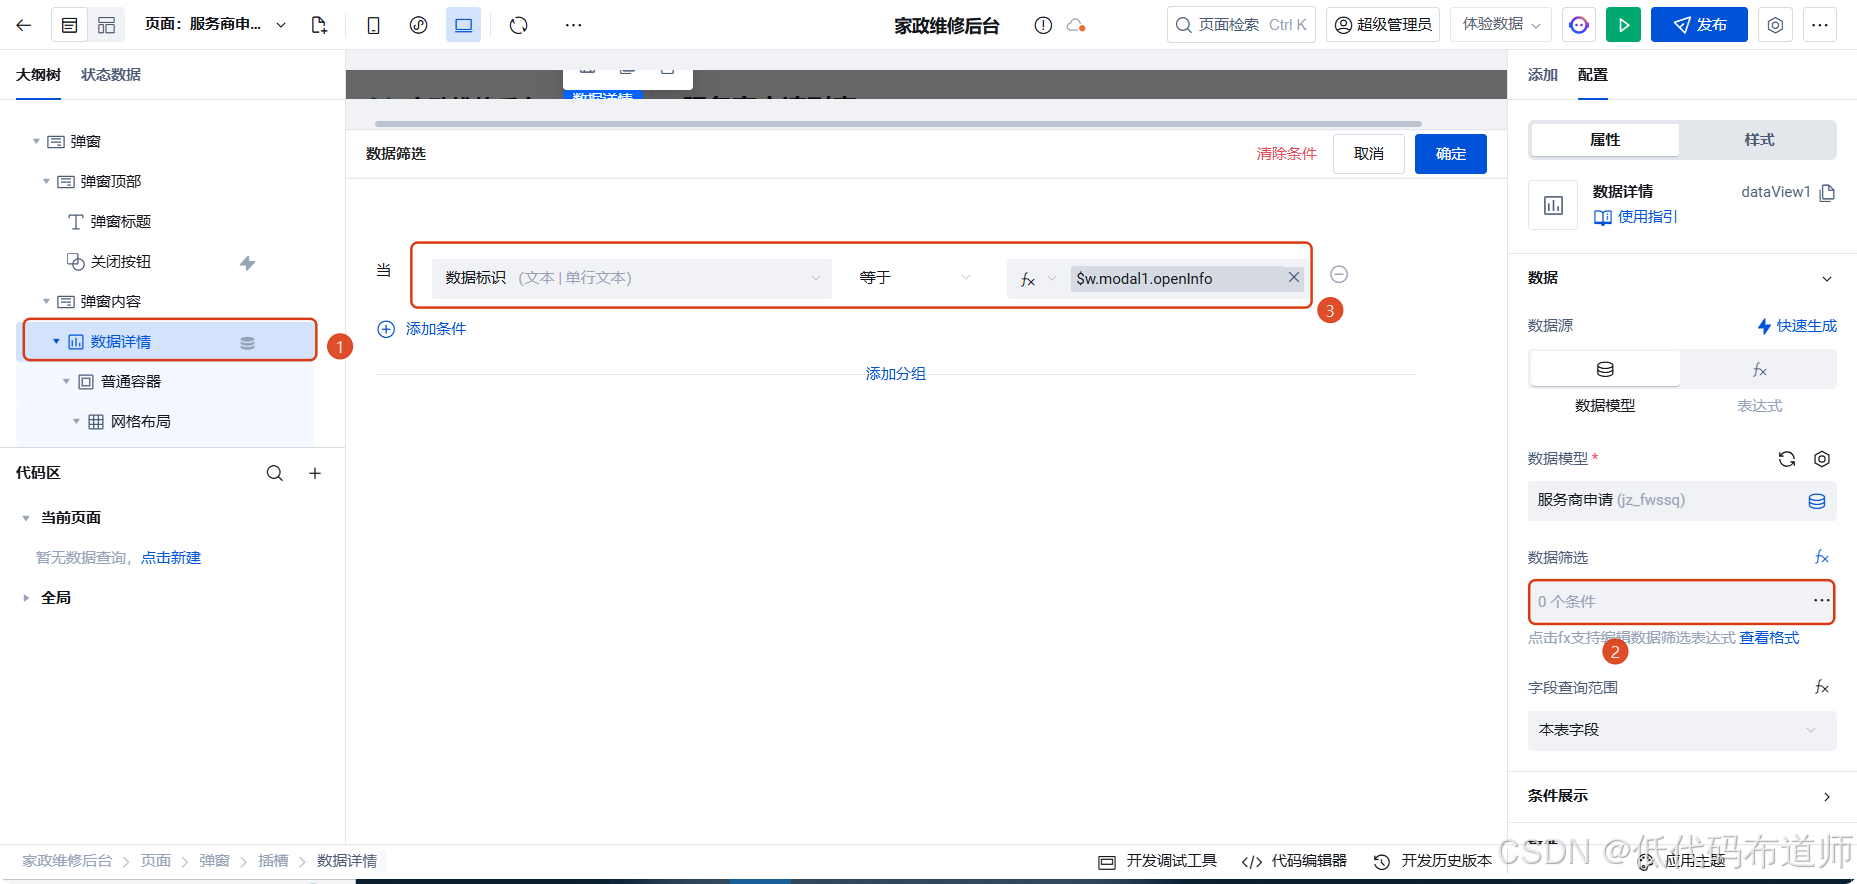Screen dimensions: 1857x884
Task: Click 添加条件 to add condition
Action: [x=421, y=329]
